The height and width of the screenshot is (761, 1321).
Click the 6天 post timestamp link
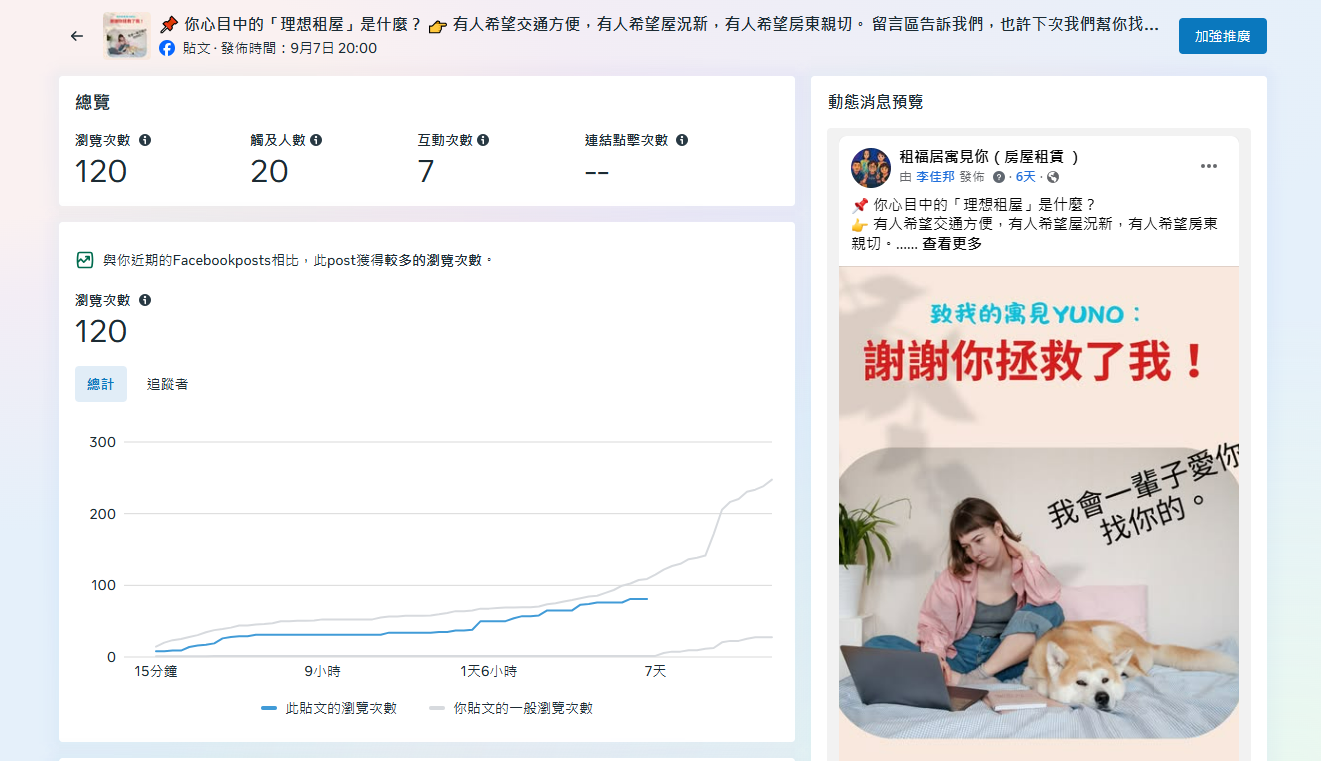coord(1025,177)
